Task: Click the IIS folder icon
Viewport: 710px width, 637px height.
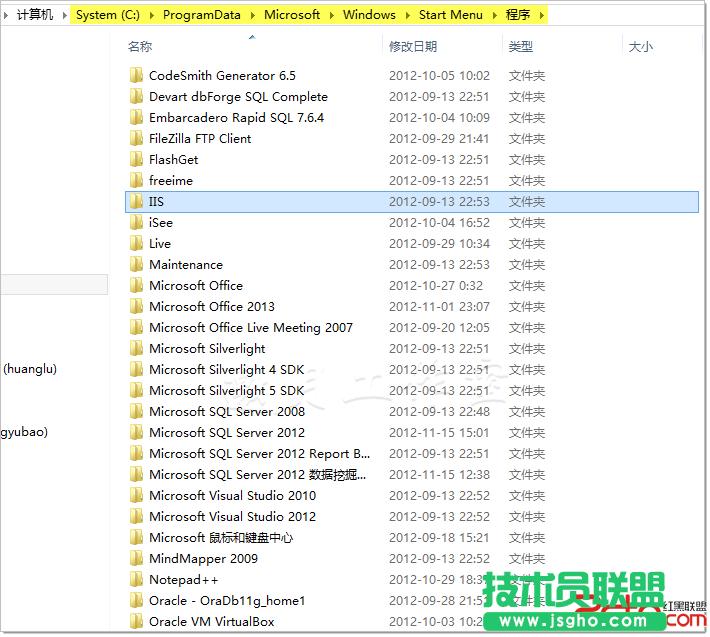Action: point(136,201)
